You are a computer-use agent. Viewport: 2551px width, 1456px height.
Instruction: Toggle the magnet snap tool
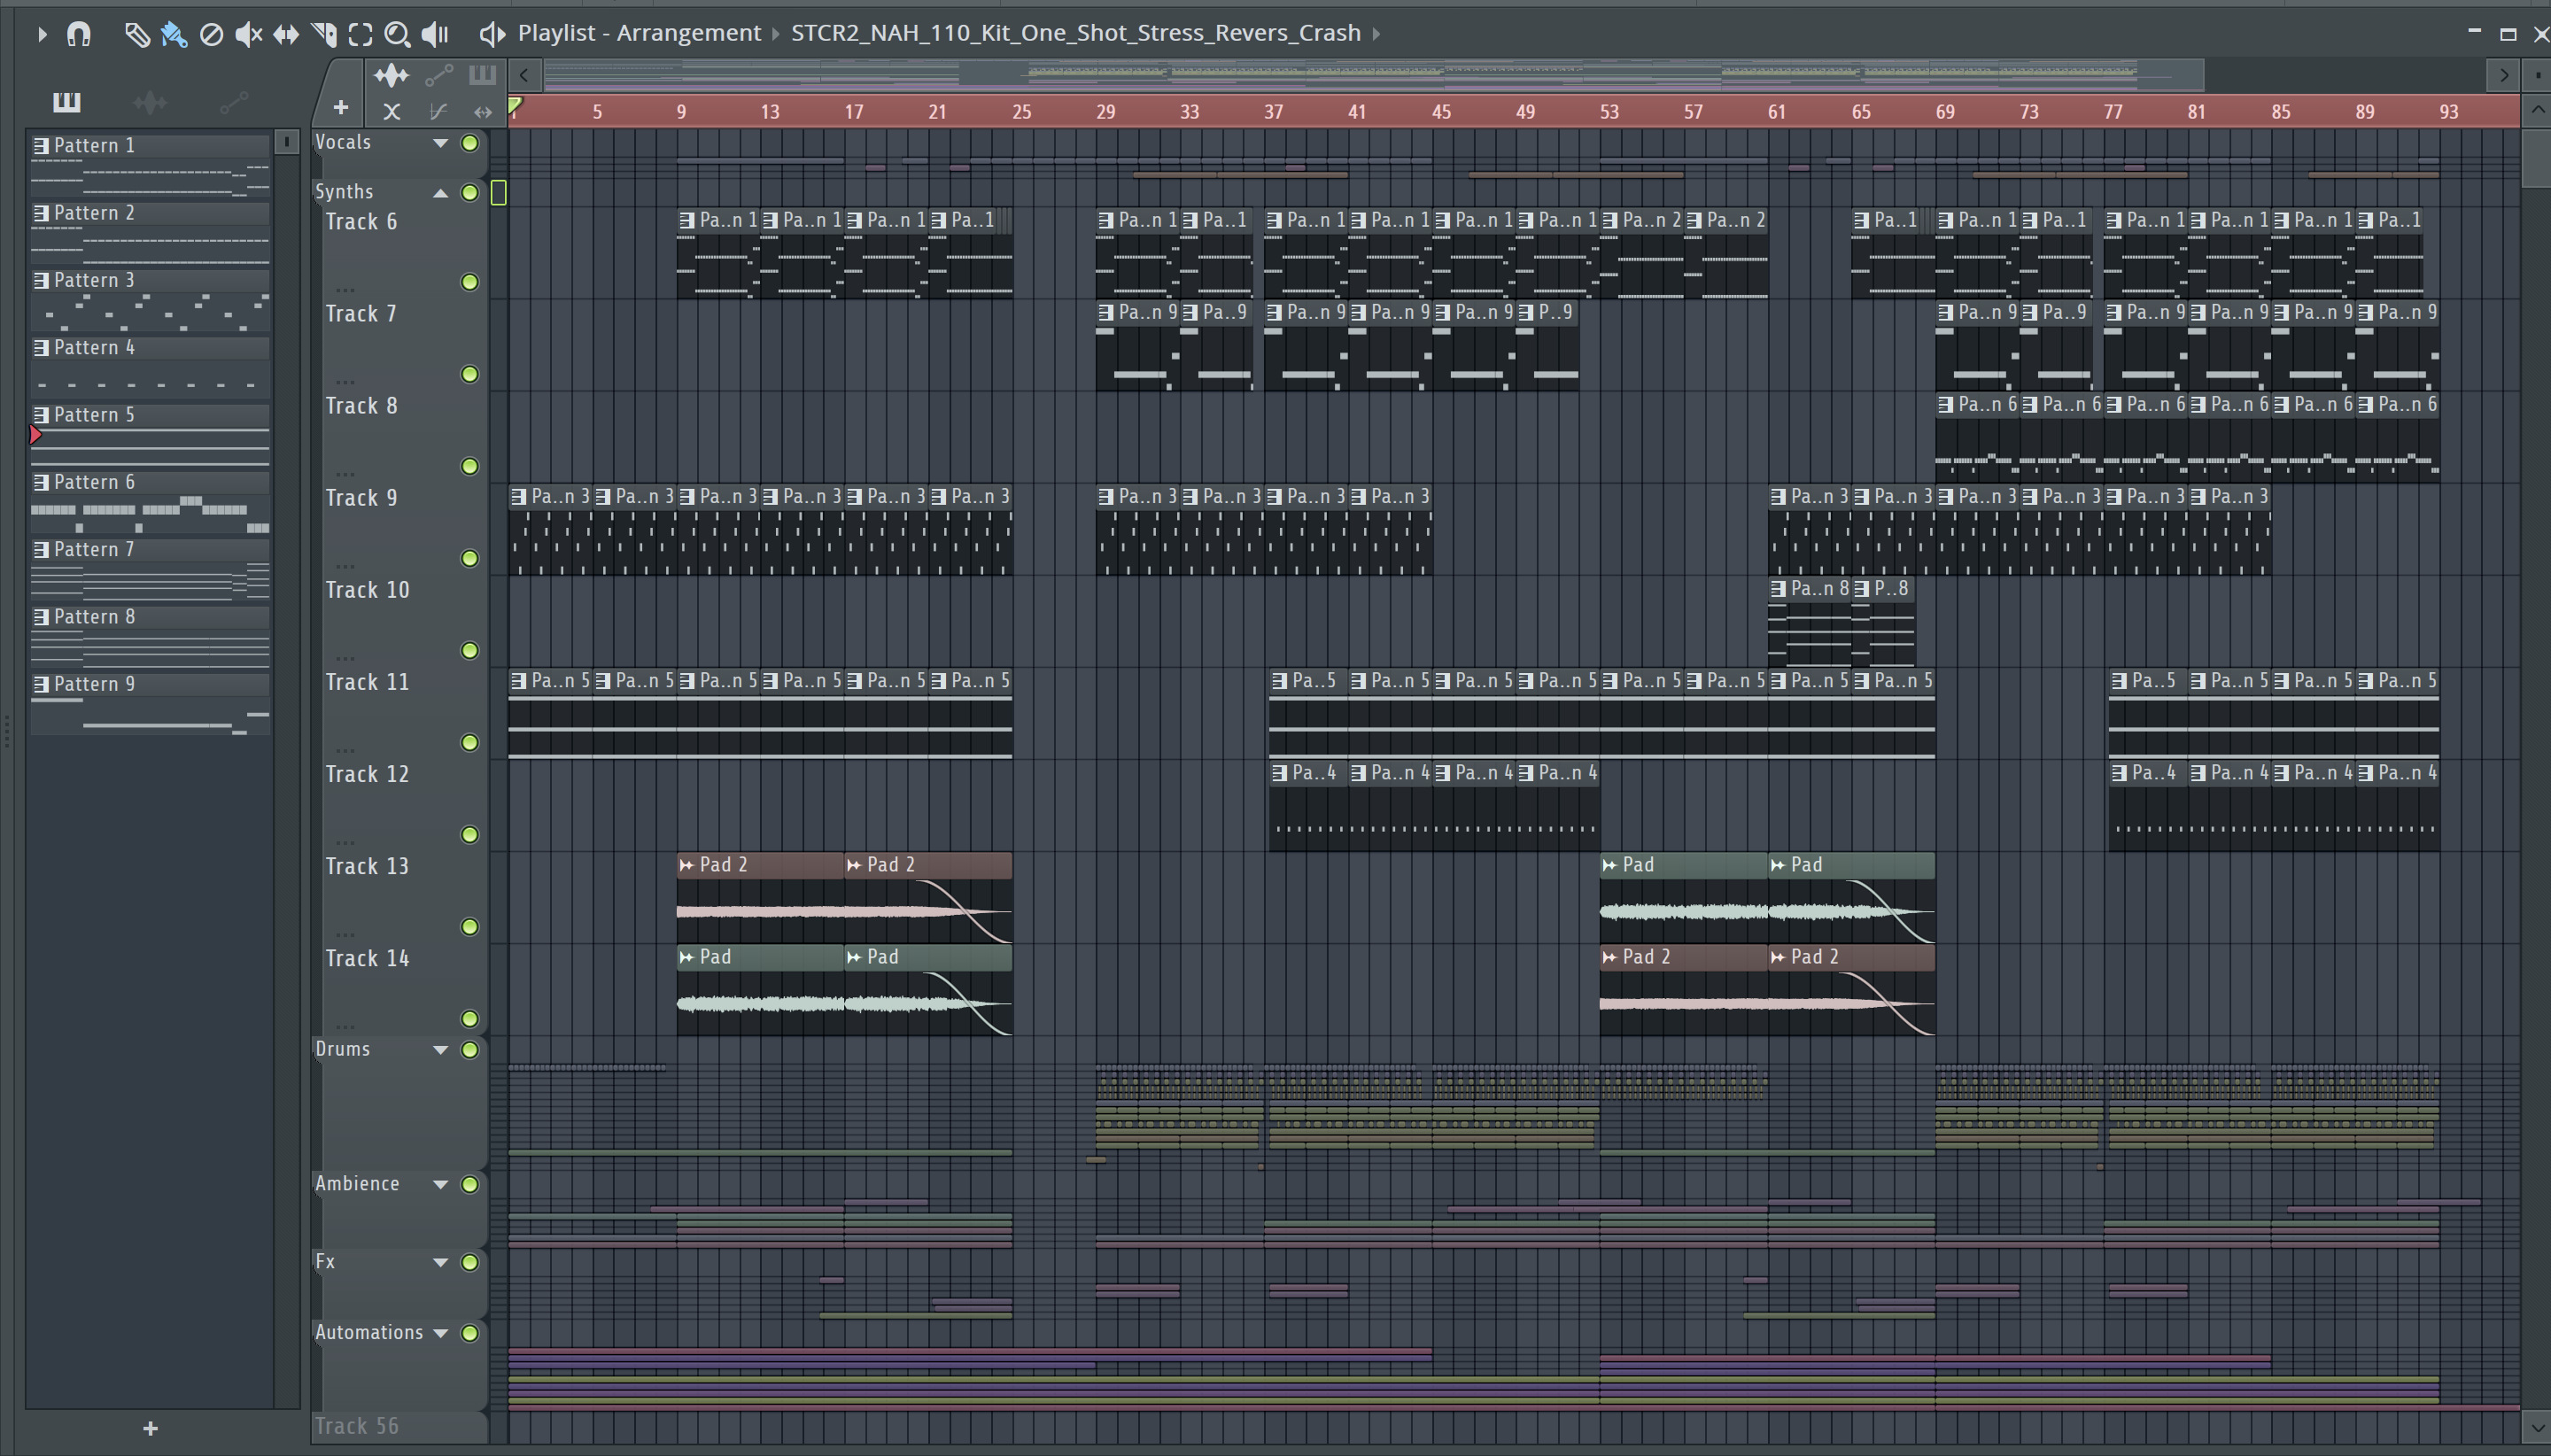79,34
